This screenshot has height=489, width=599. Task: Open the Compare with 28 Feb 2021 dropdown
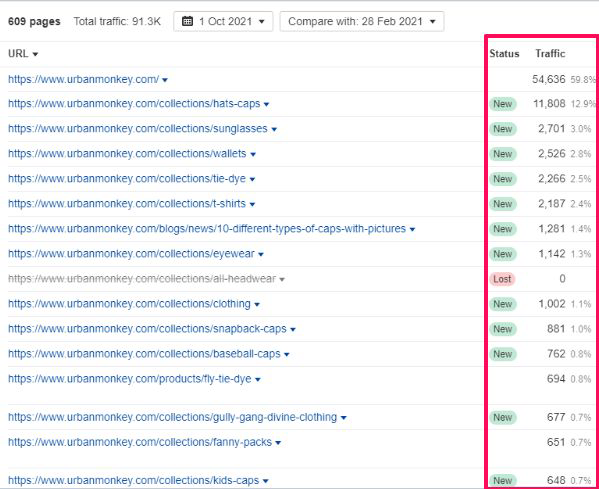[x=361, y=21]
